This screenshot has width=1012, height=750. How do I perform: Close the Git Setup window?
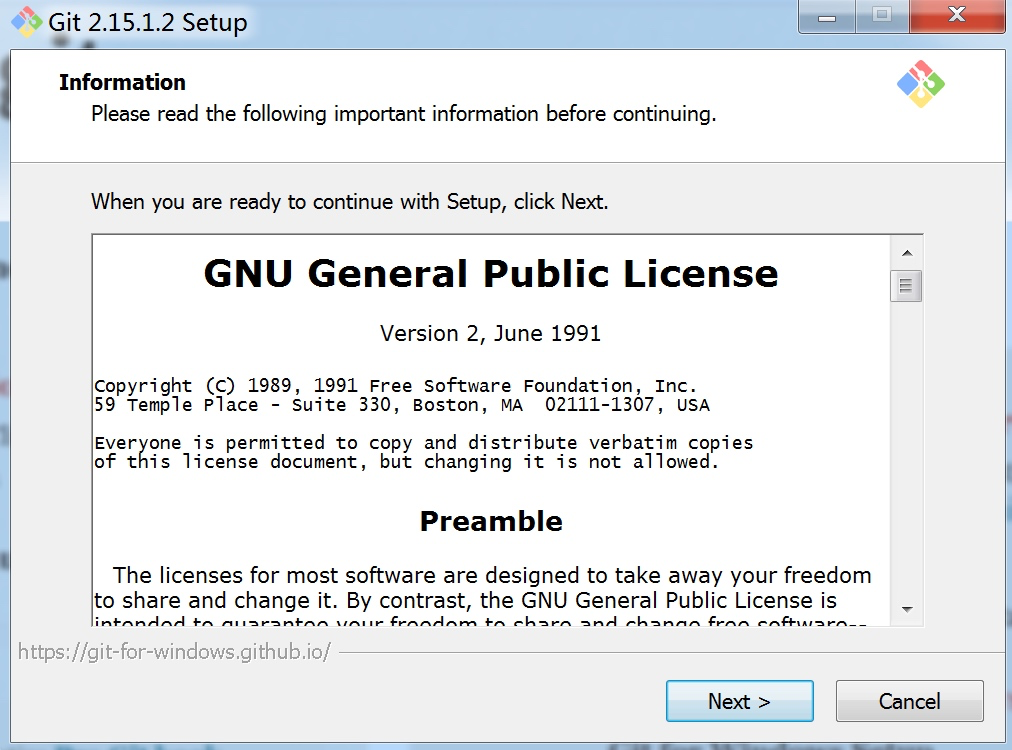[x=956, y=15]
